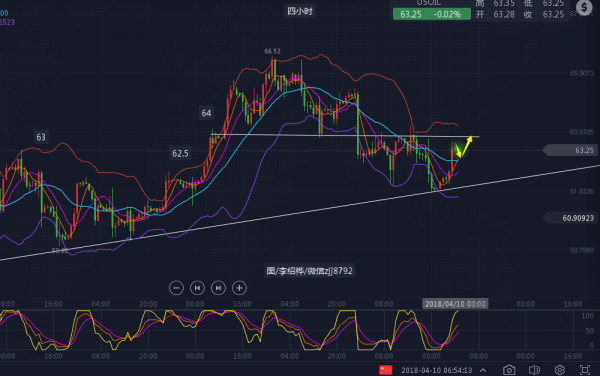Zoom in the chart with plus button
This screenshot has height=376, width=600.
[239, 288]
